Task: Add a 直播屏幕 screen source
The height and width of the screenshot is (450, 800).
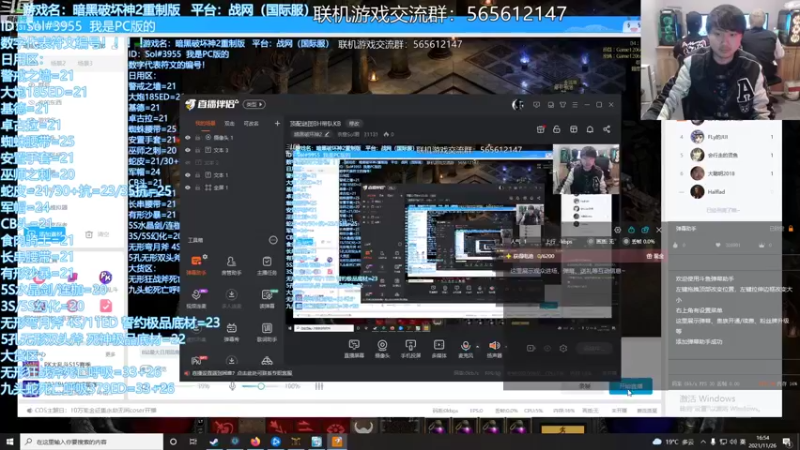Action: point(354,348)
